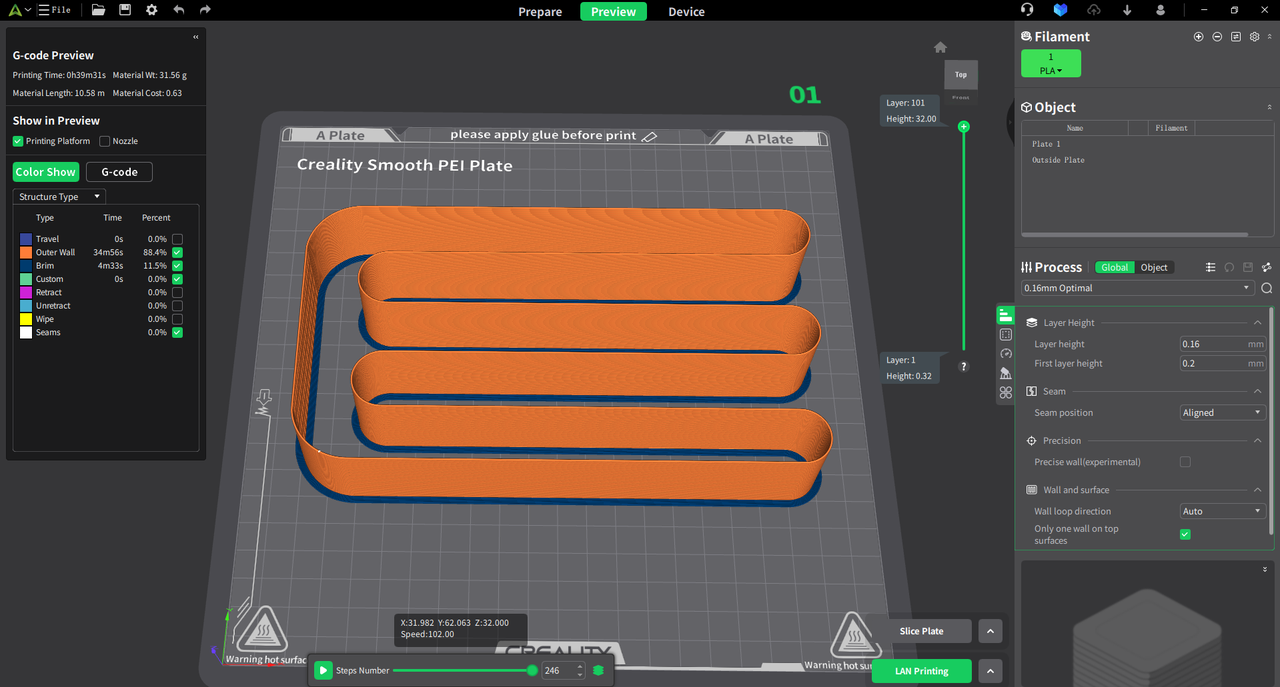Remove a filament using the minus icon
This screenshot has width=1280, height=687.
(1217, 36)
